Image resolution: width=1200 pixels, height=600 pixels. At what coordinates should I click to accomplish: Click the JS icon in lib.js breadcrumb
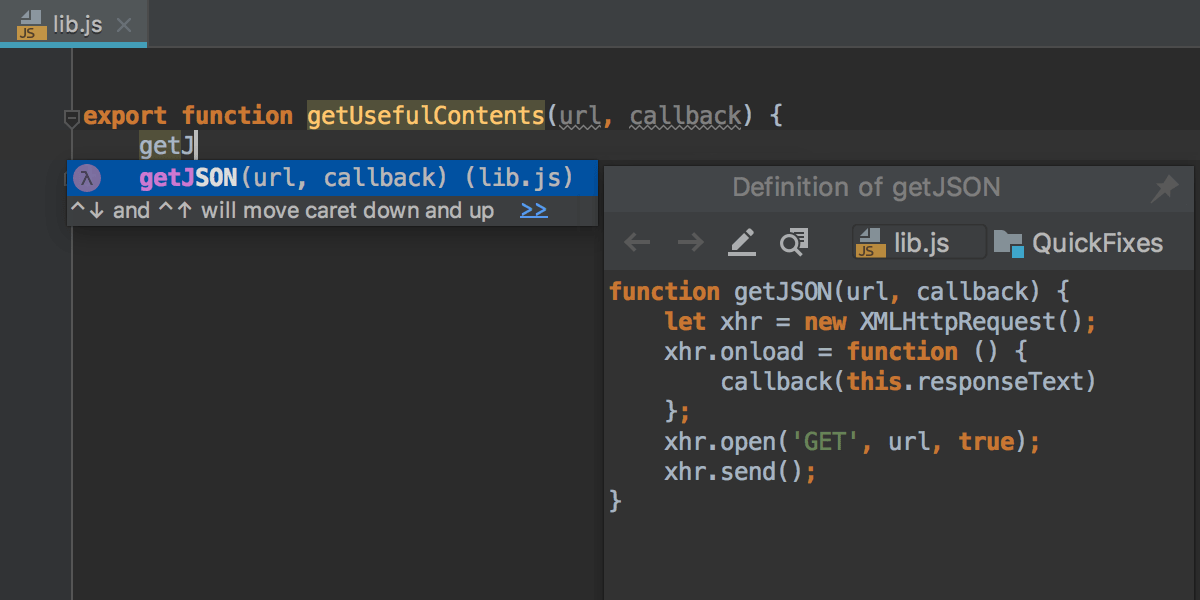click(x=873, y=242)
